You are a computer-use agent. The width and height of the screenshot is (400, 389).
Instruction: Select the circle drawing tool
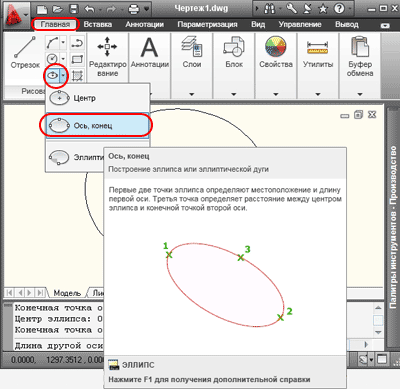(52, 59)
